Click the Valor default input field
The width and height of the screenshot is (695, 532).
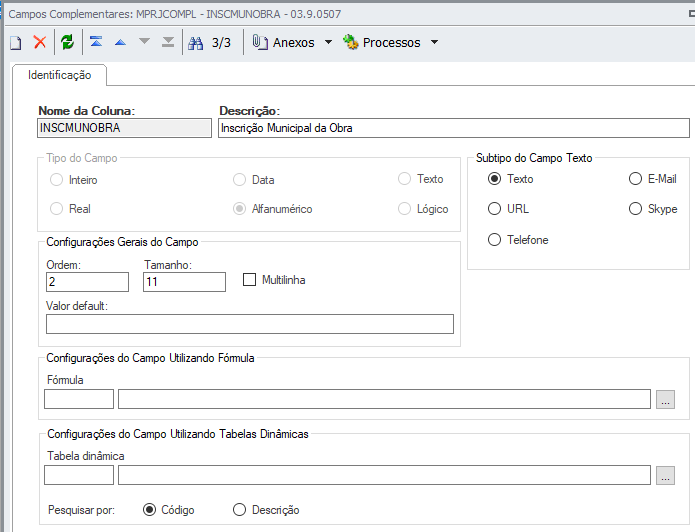(250, 323)
